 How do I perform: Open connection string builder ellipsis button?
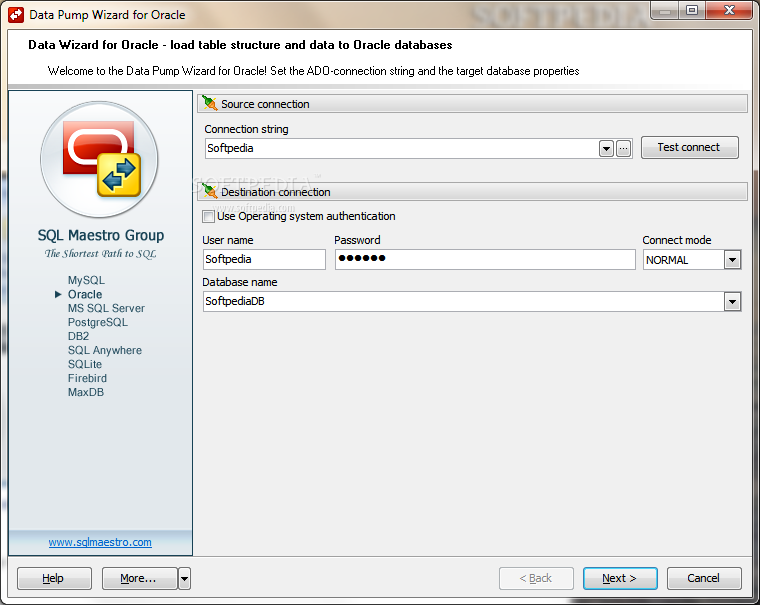coord(624,148)
